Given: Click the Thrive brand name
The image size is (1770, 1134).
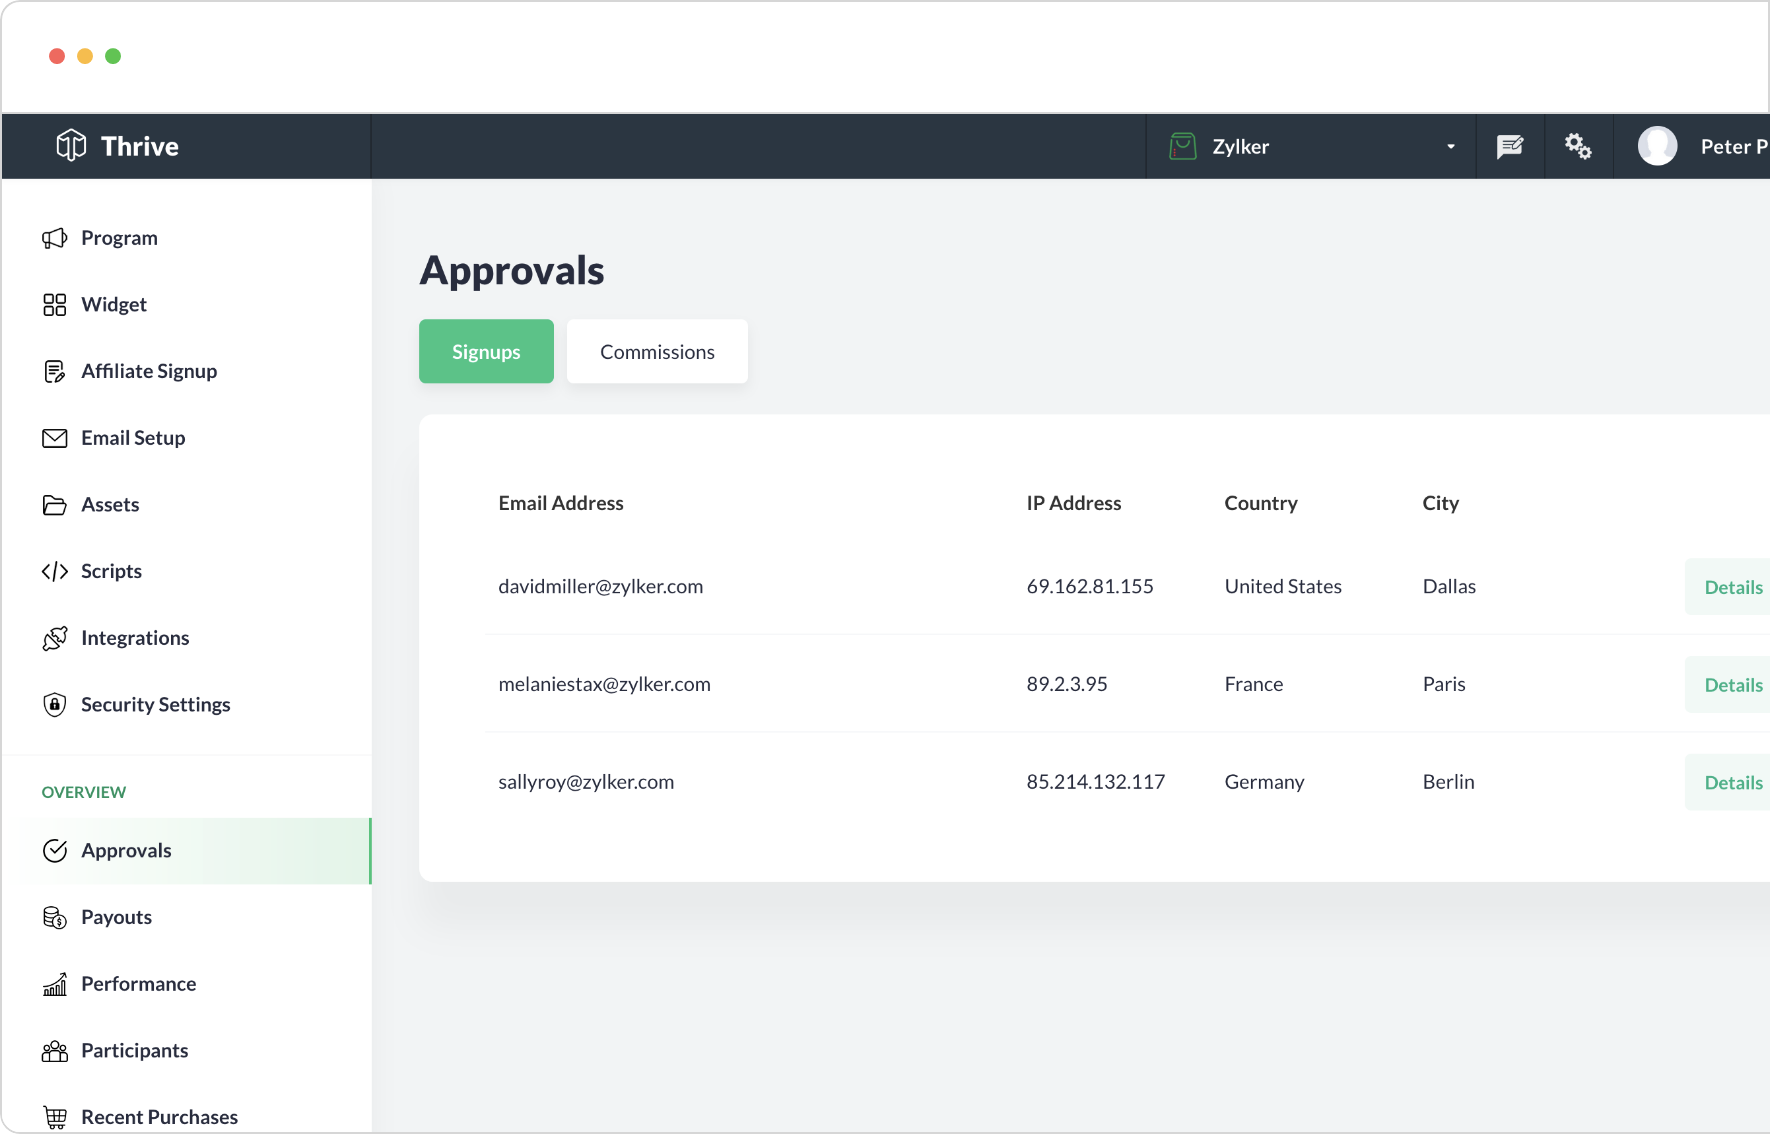Looking at the screenshot, I should pyautogui.click(x=140, y=146).
